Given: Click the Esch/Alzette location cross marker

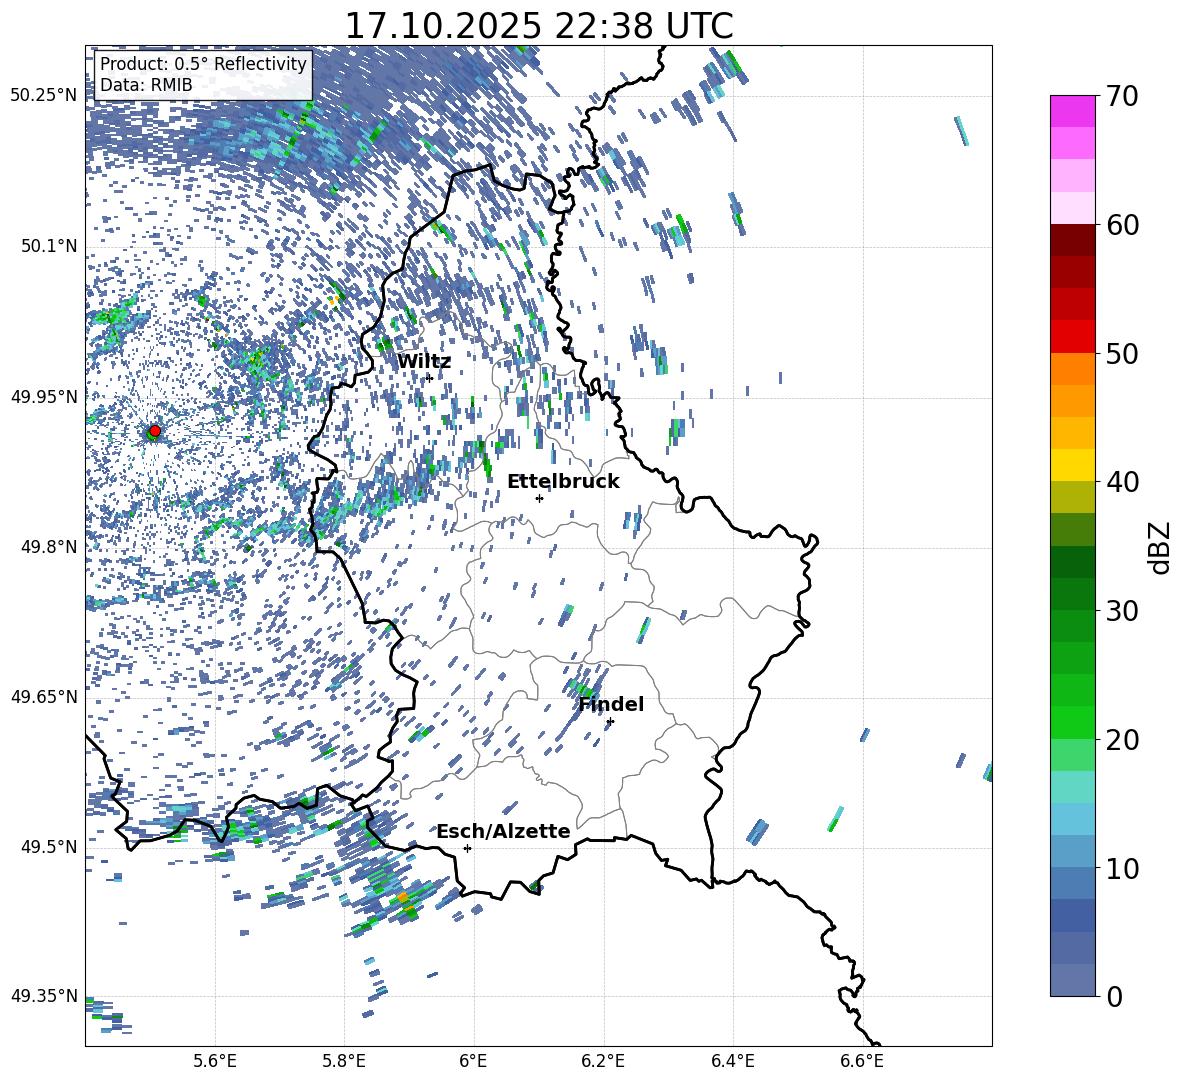Looking at the screenshot, I should click(467, 848).
